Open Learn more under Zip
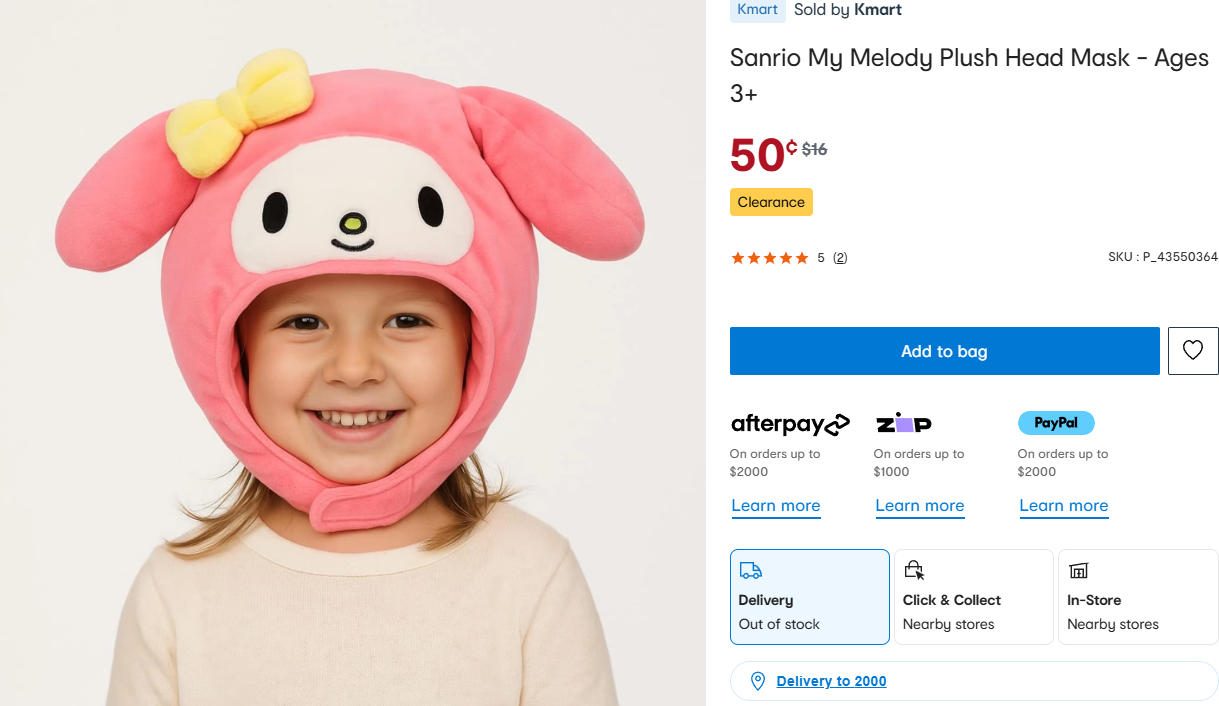This screenshot has height=706, width=1219. click(x=919, y=506)
